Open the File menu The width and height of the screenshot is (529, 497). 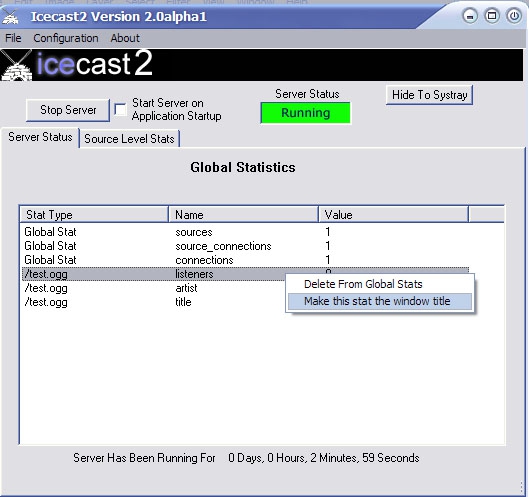point(13,38)
